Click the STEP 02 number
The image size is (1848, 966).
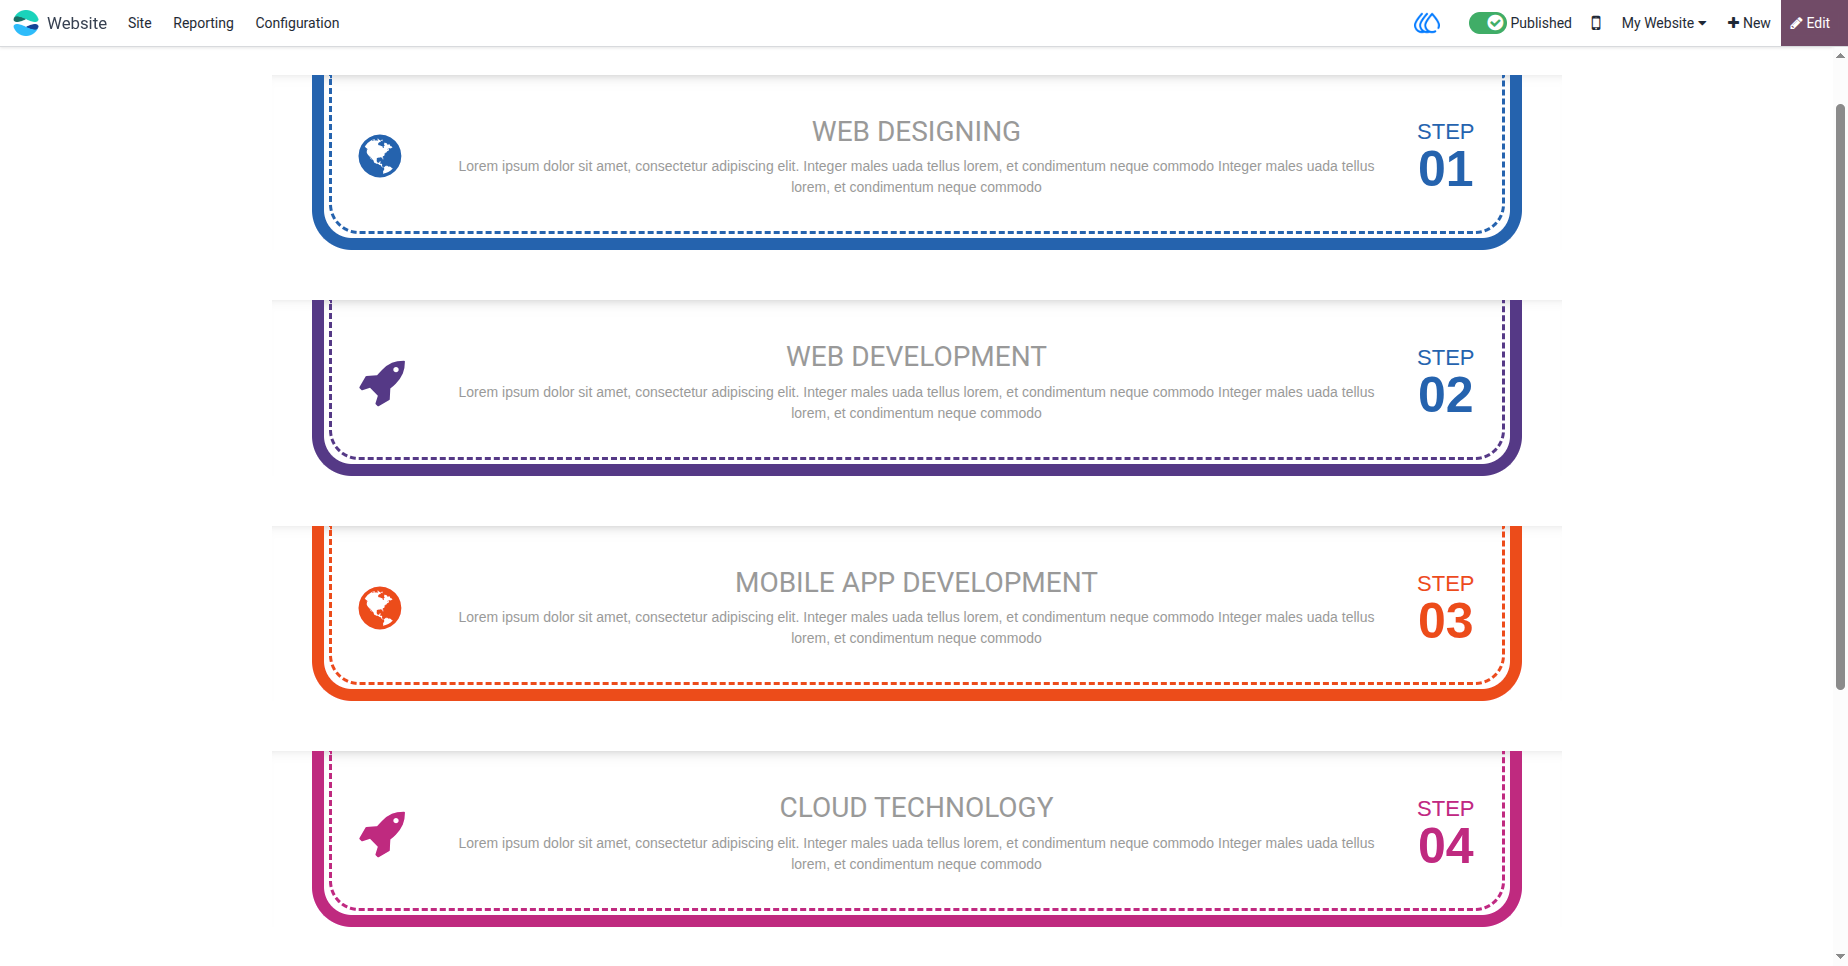1445,394
